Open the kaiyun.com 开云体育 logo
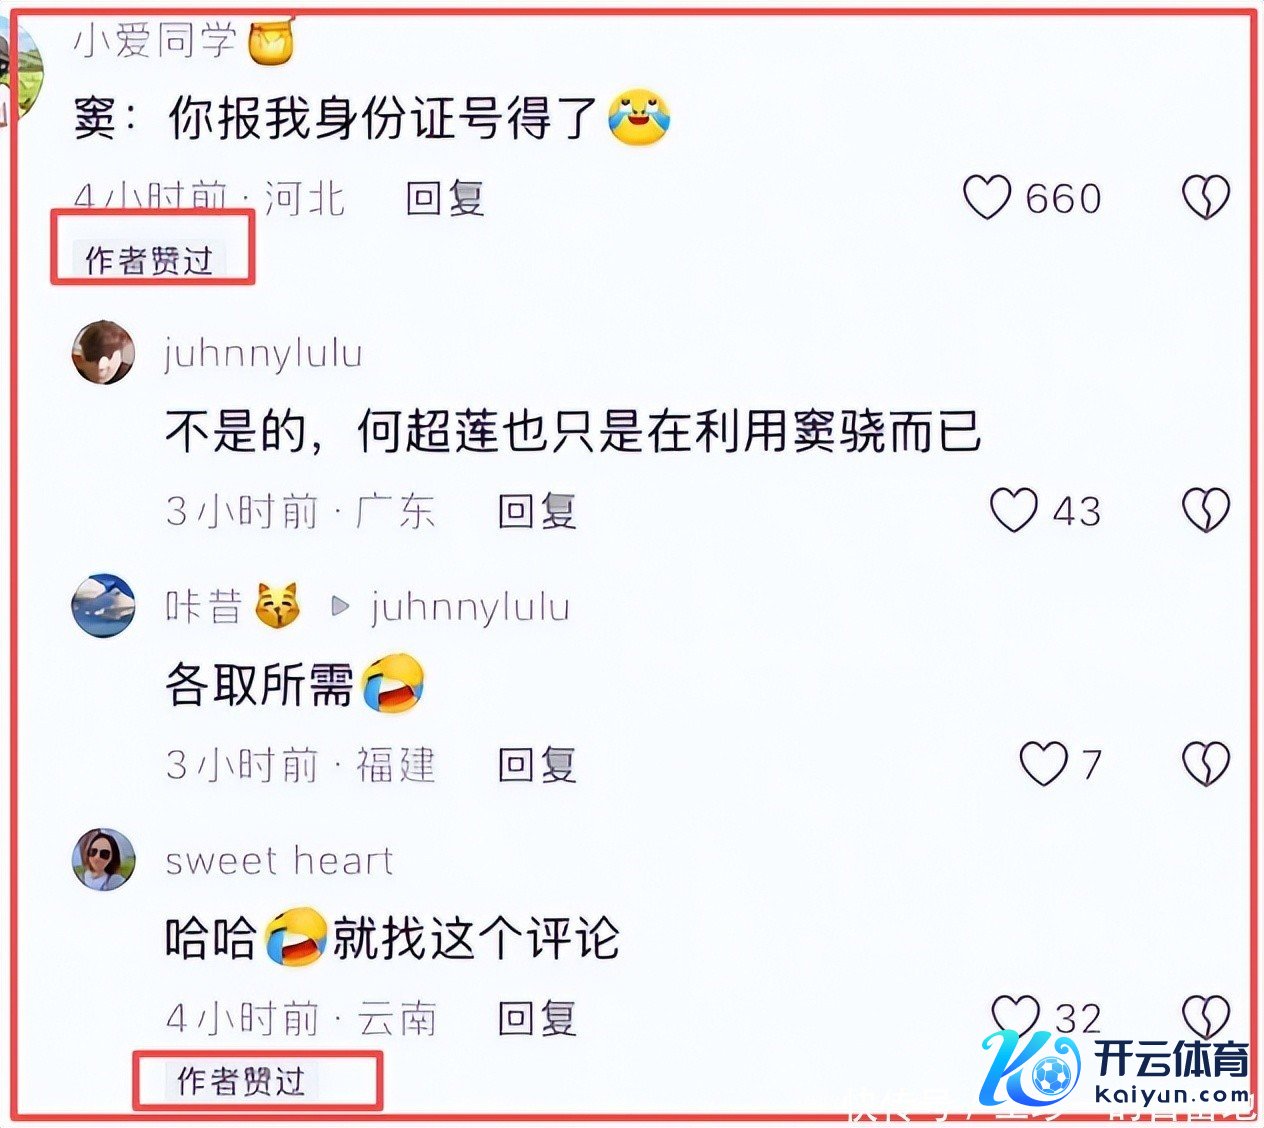 click(x=1116, y=1070)
